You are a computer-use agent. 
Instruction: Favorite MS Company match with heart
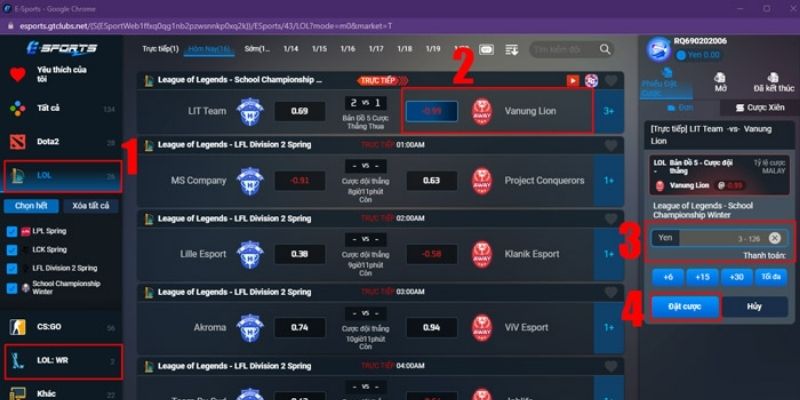[611, 145]
